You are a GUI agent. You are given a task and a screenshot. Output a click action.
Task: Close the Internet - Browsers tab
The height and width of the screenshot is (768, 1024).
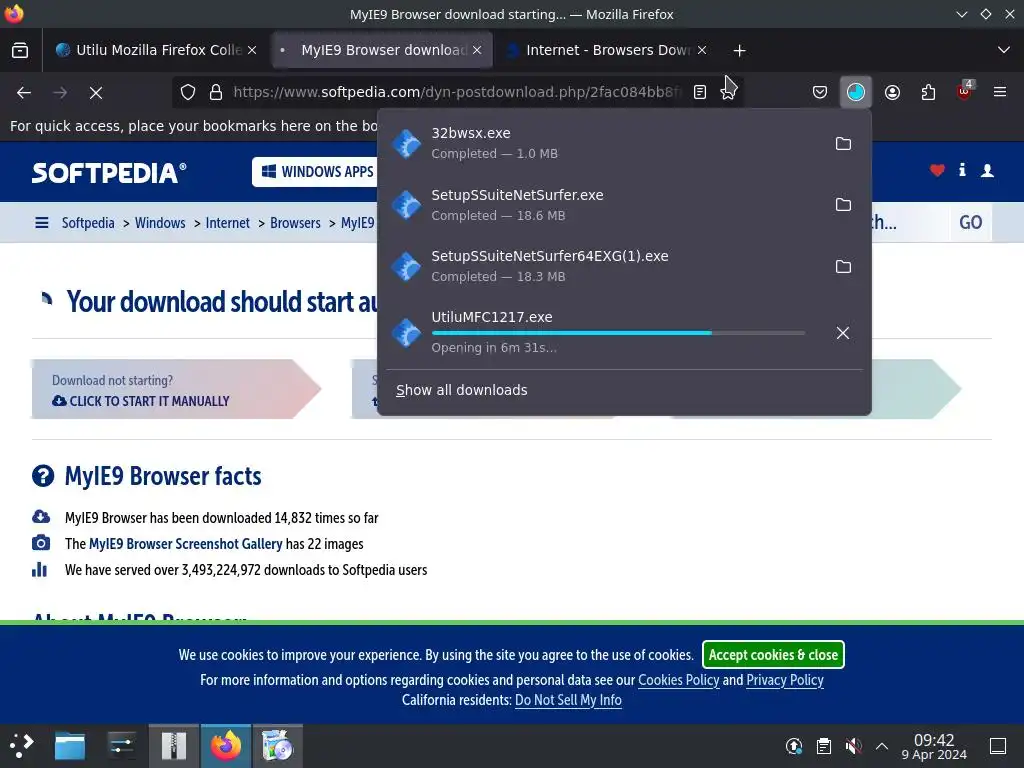click(701, 50)
